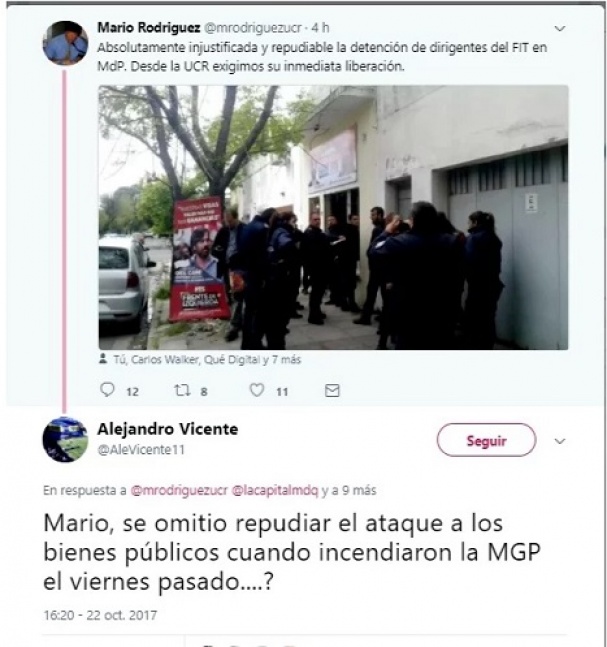The width and height of the screenshot is (607, 647).
Task: Click the tagged people icon below photo
Action: [x=103, y=359]
